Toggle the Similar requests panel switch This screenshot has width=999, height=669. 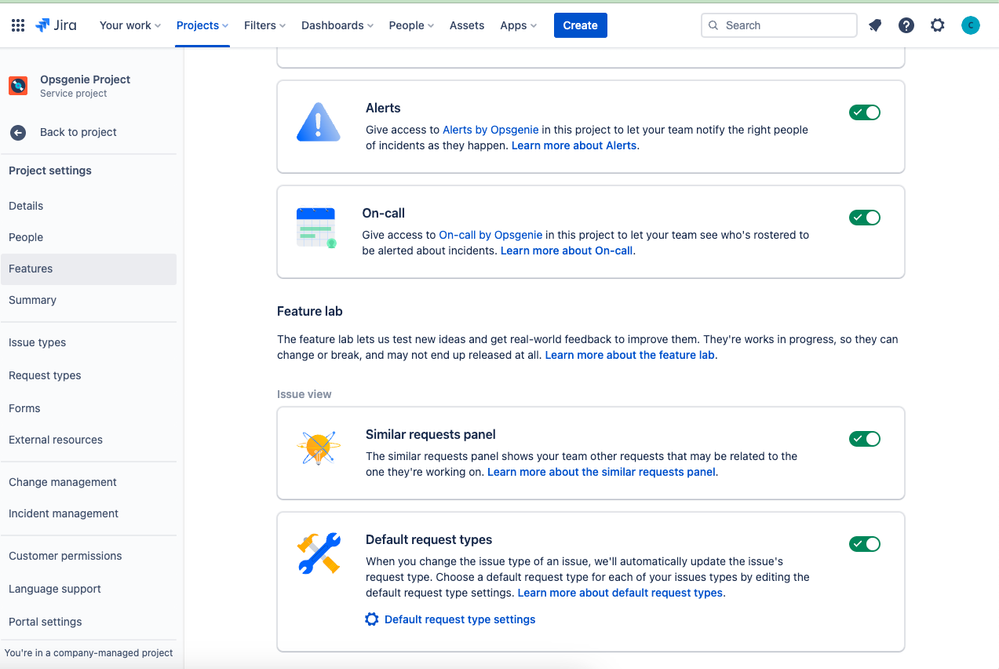click(x=865, y=439)
